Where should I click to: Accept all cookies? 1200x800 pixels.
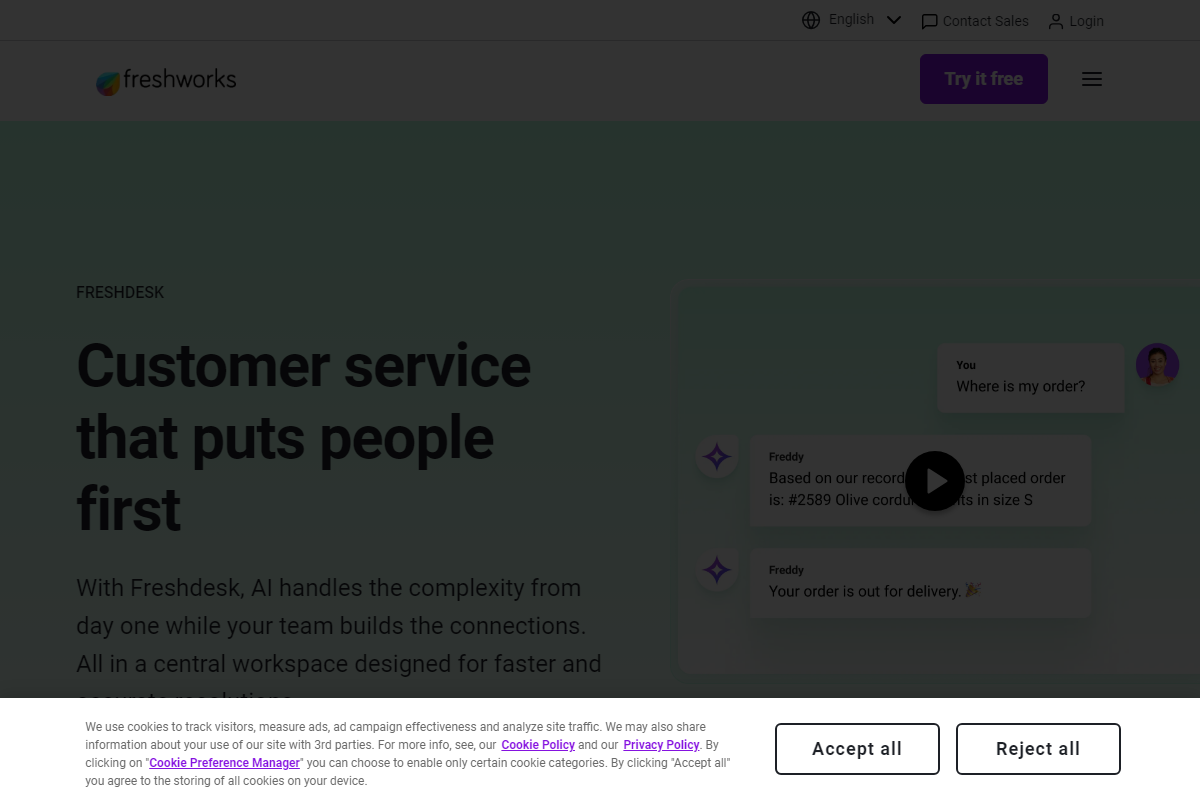pyautogui.click(x=857, y=749)
